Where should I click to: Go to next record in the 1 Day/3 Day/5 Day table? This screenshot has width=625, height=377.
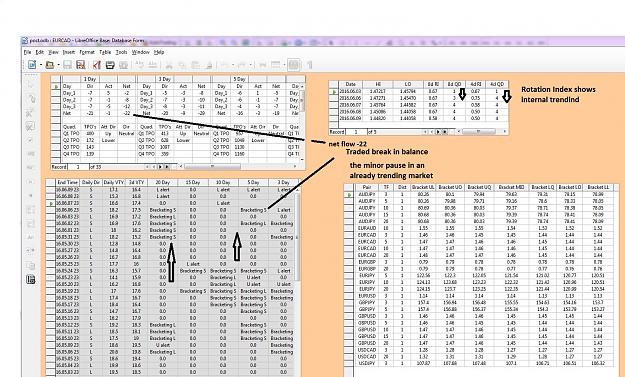(160, 167)
